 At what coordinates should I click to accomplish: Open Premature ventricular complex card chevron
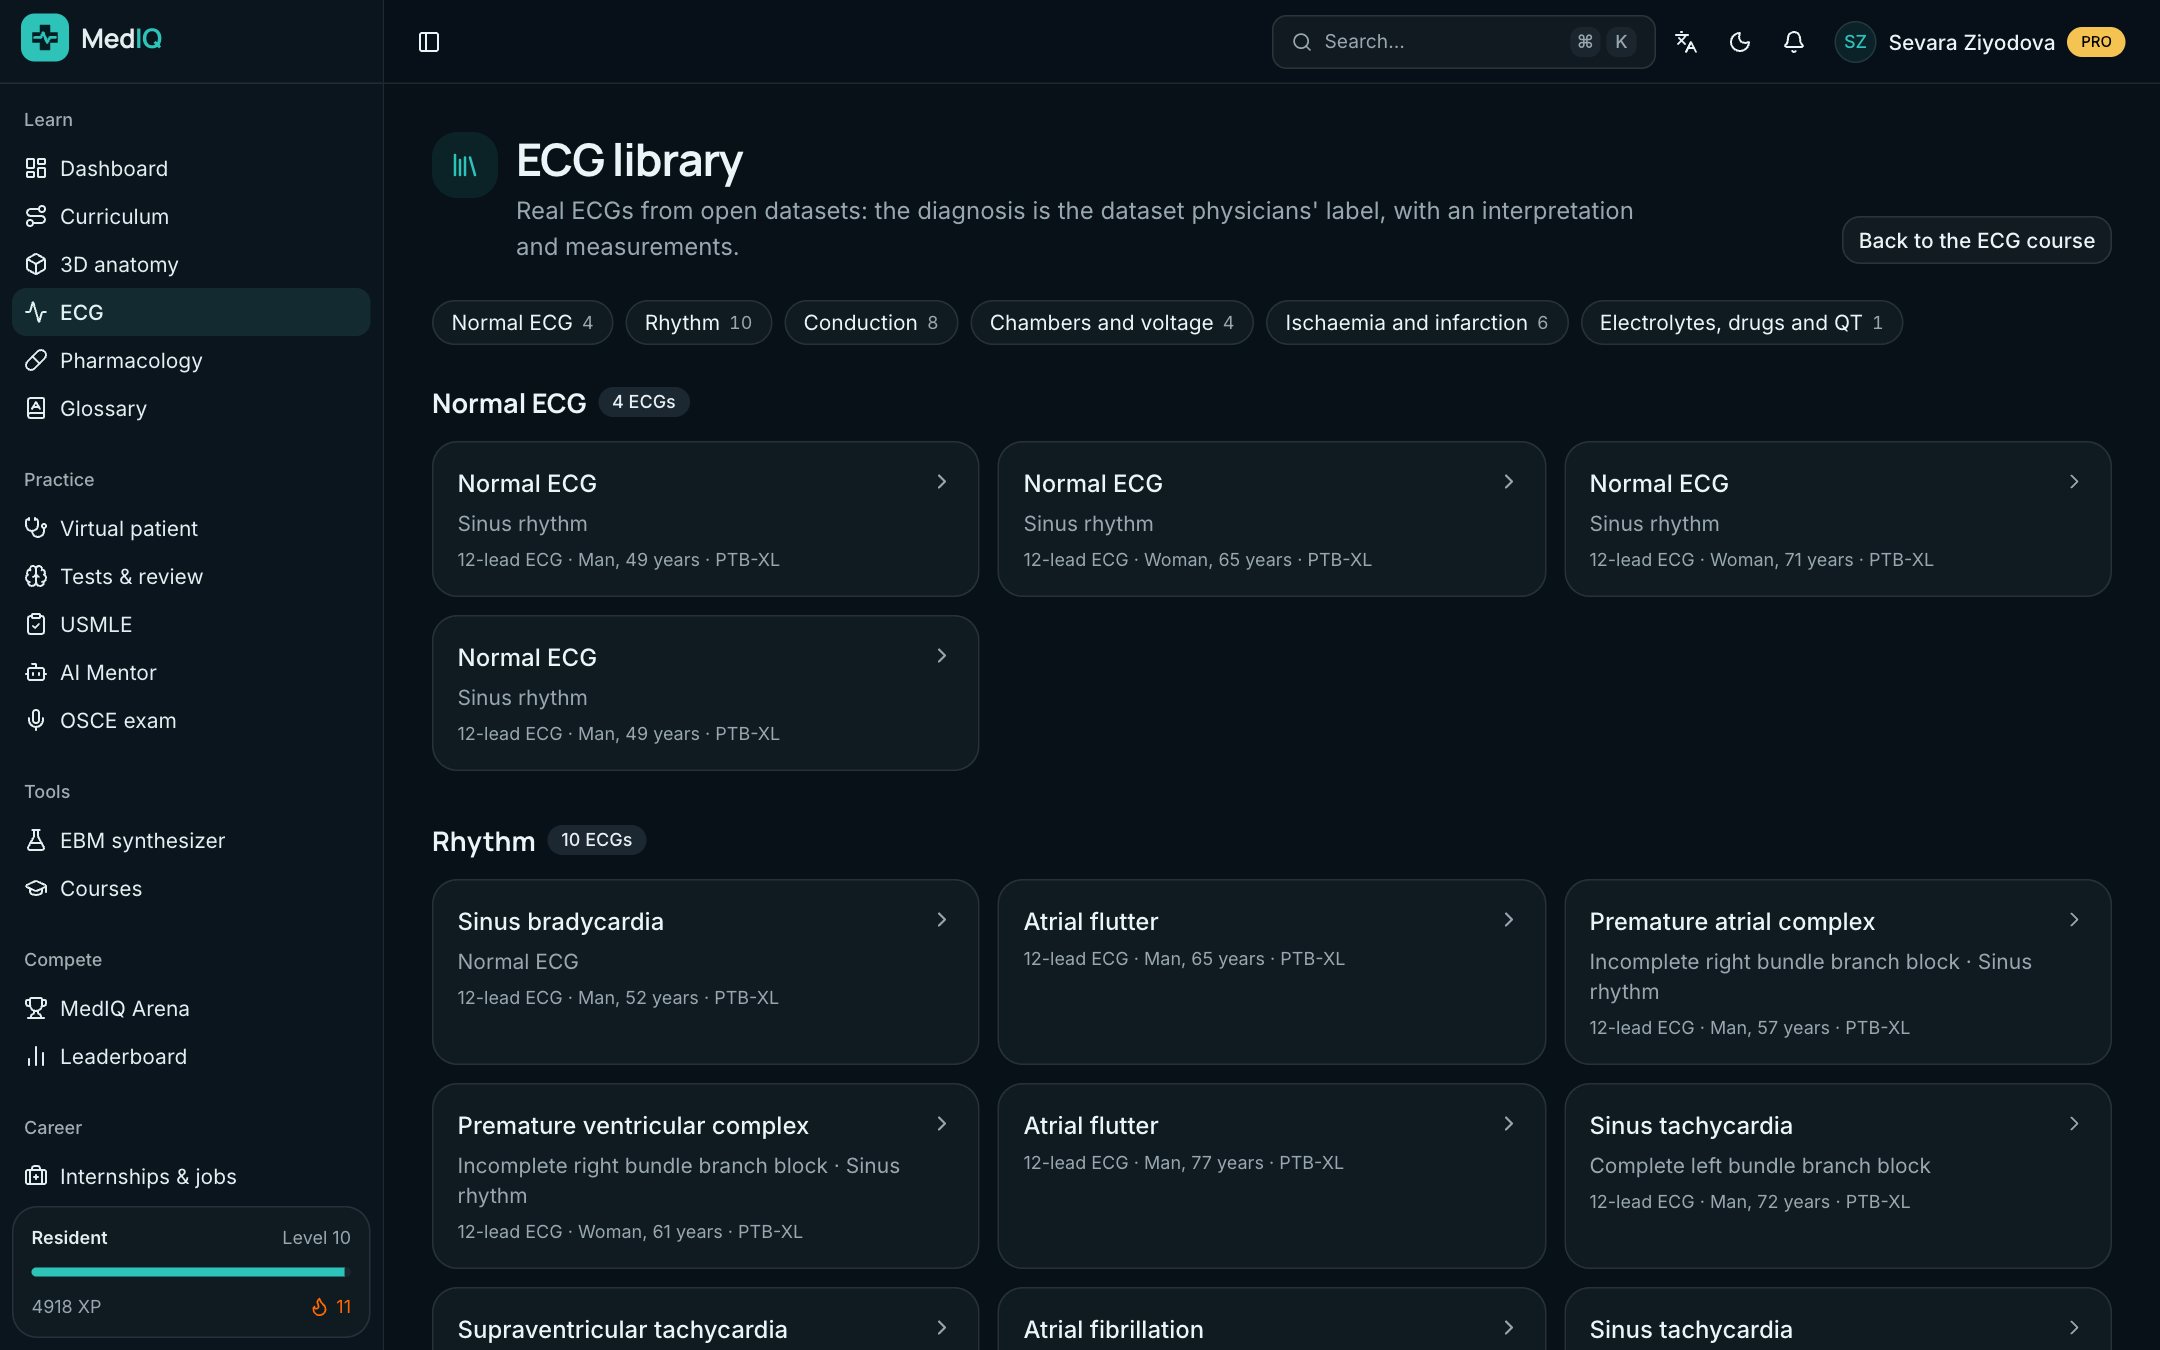click(942, 1124)
